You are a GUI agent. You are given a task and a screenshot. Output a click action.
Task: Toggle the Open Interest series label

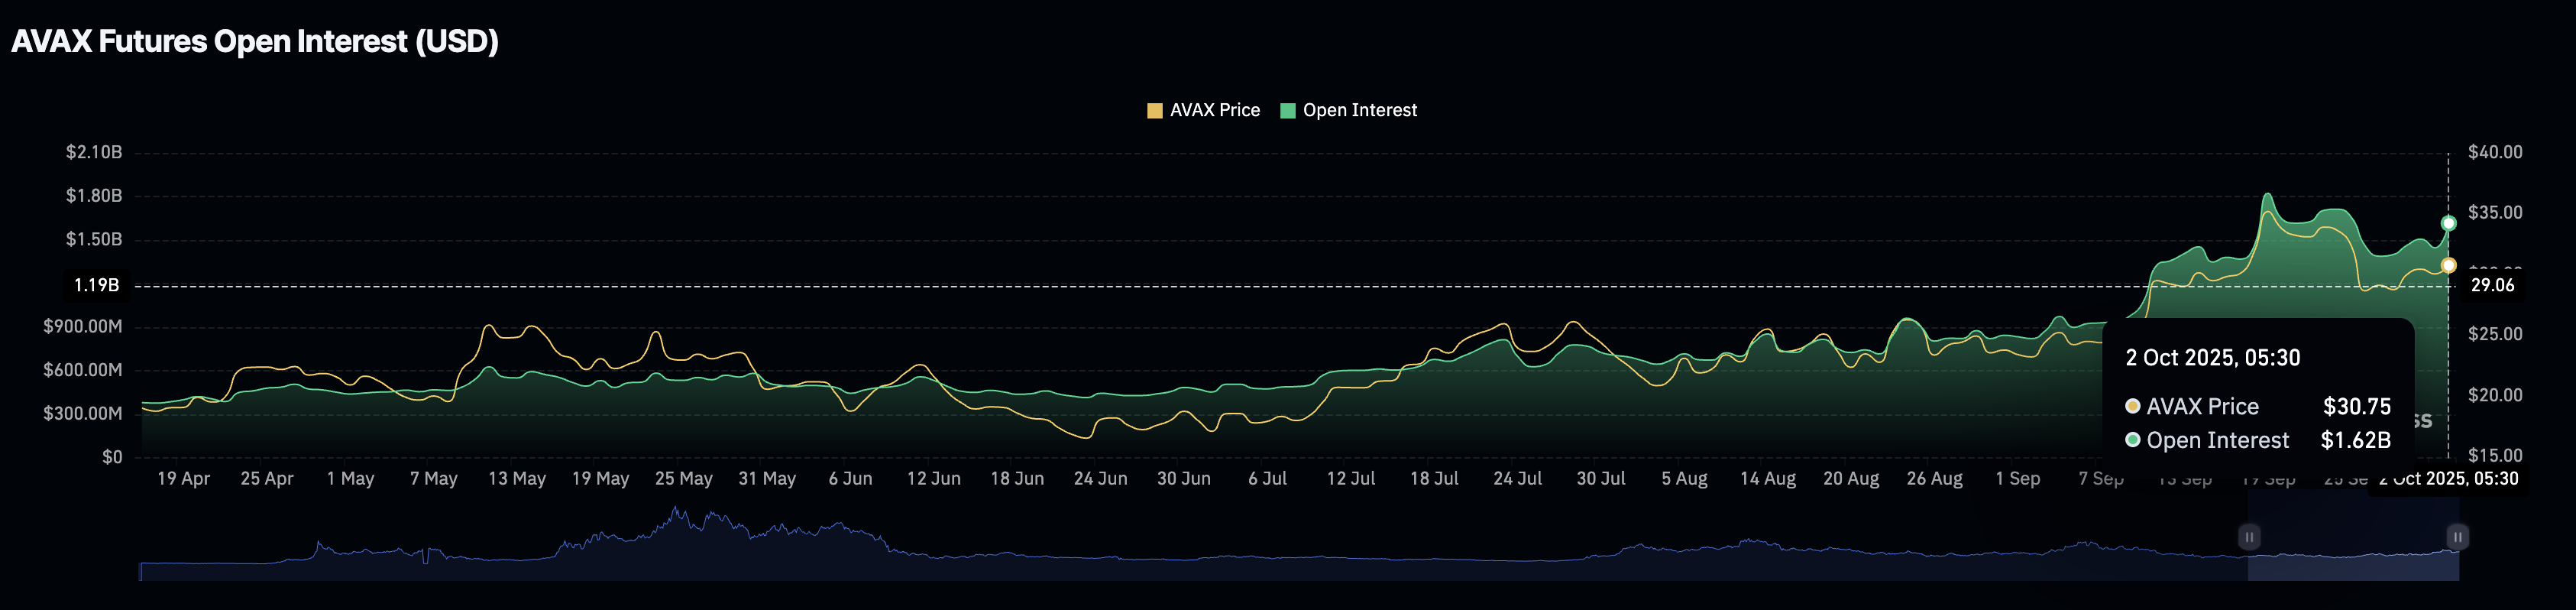pyautogui.click(x=1359, y=111)
